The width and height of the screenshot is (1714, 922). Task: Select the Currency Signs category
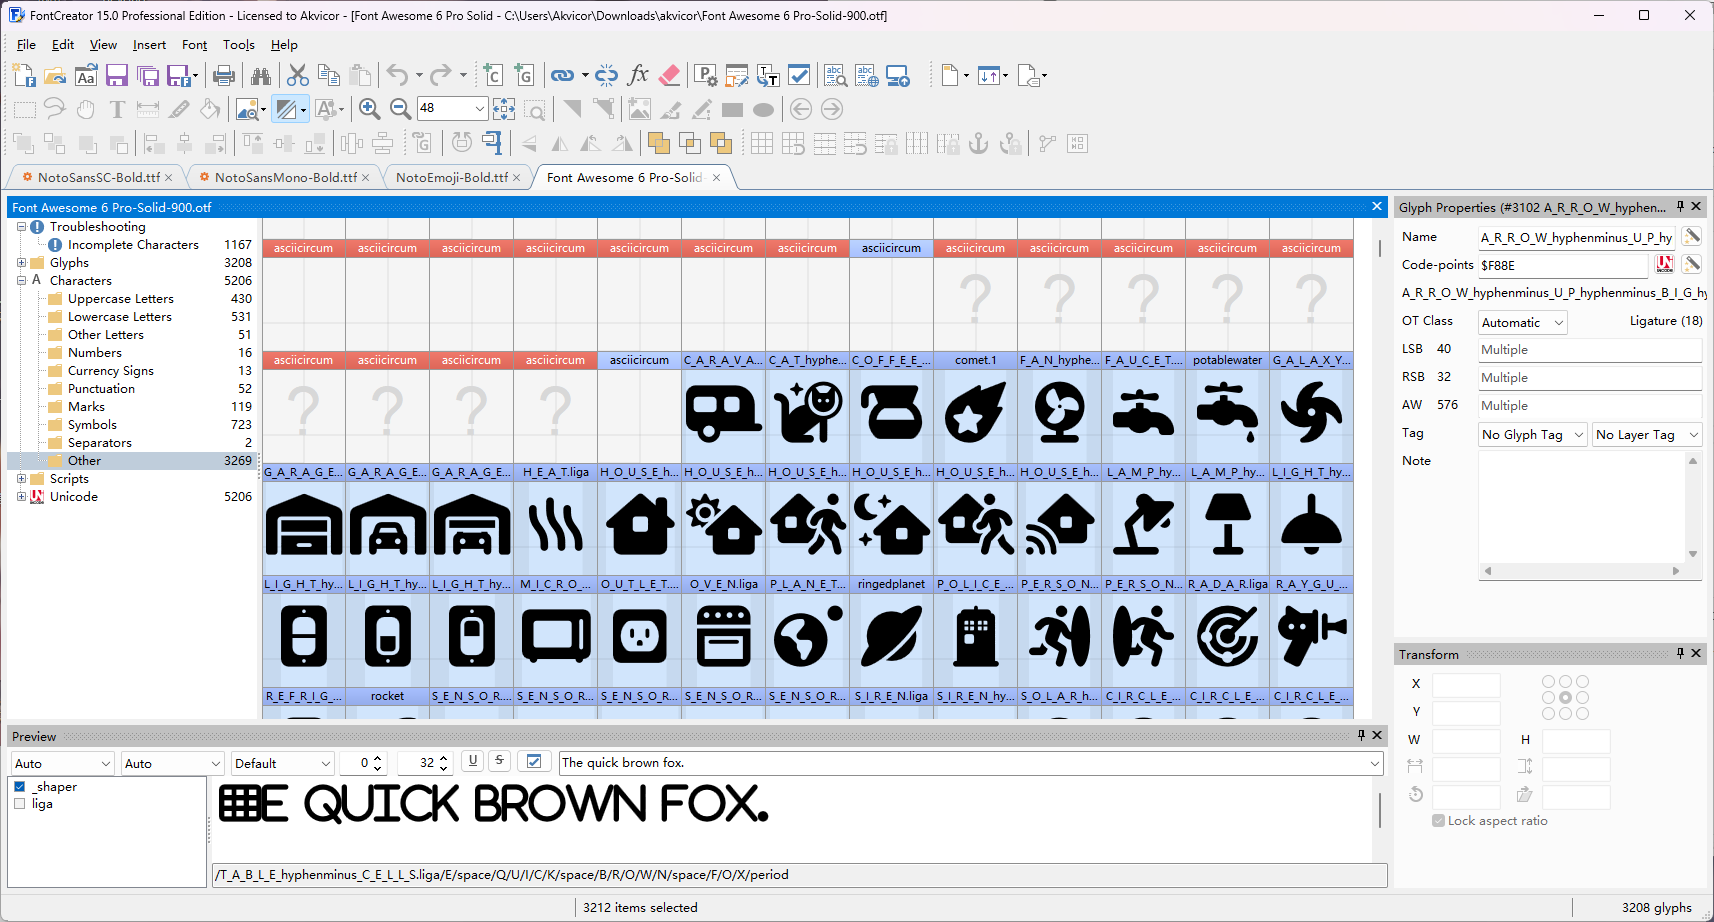111,370
